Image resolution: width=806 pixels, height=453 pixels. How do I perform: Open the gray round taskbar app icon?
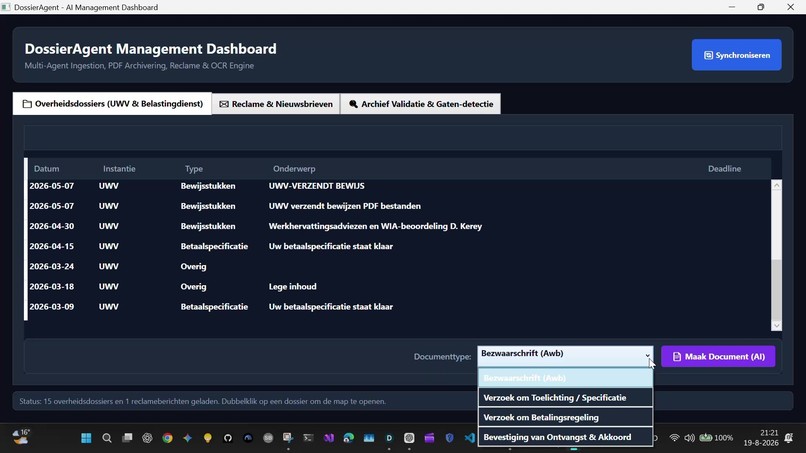coord(268,438)
